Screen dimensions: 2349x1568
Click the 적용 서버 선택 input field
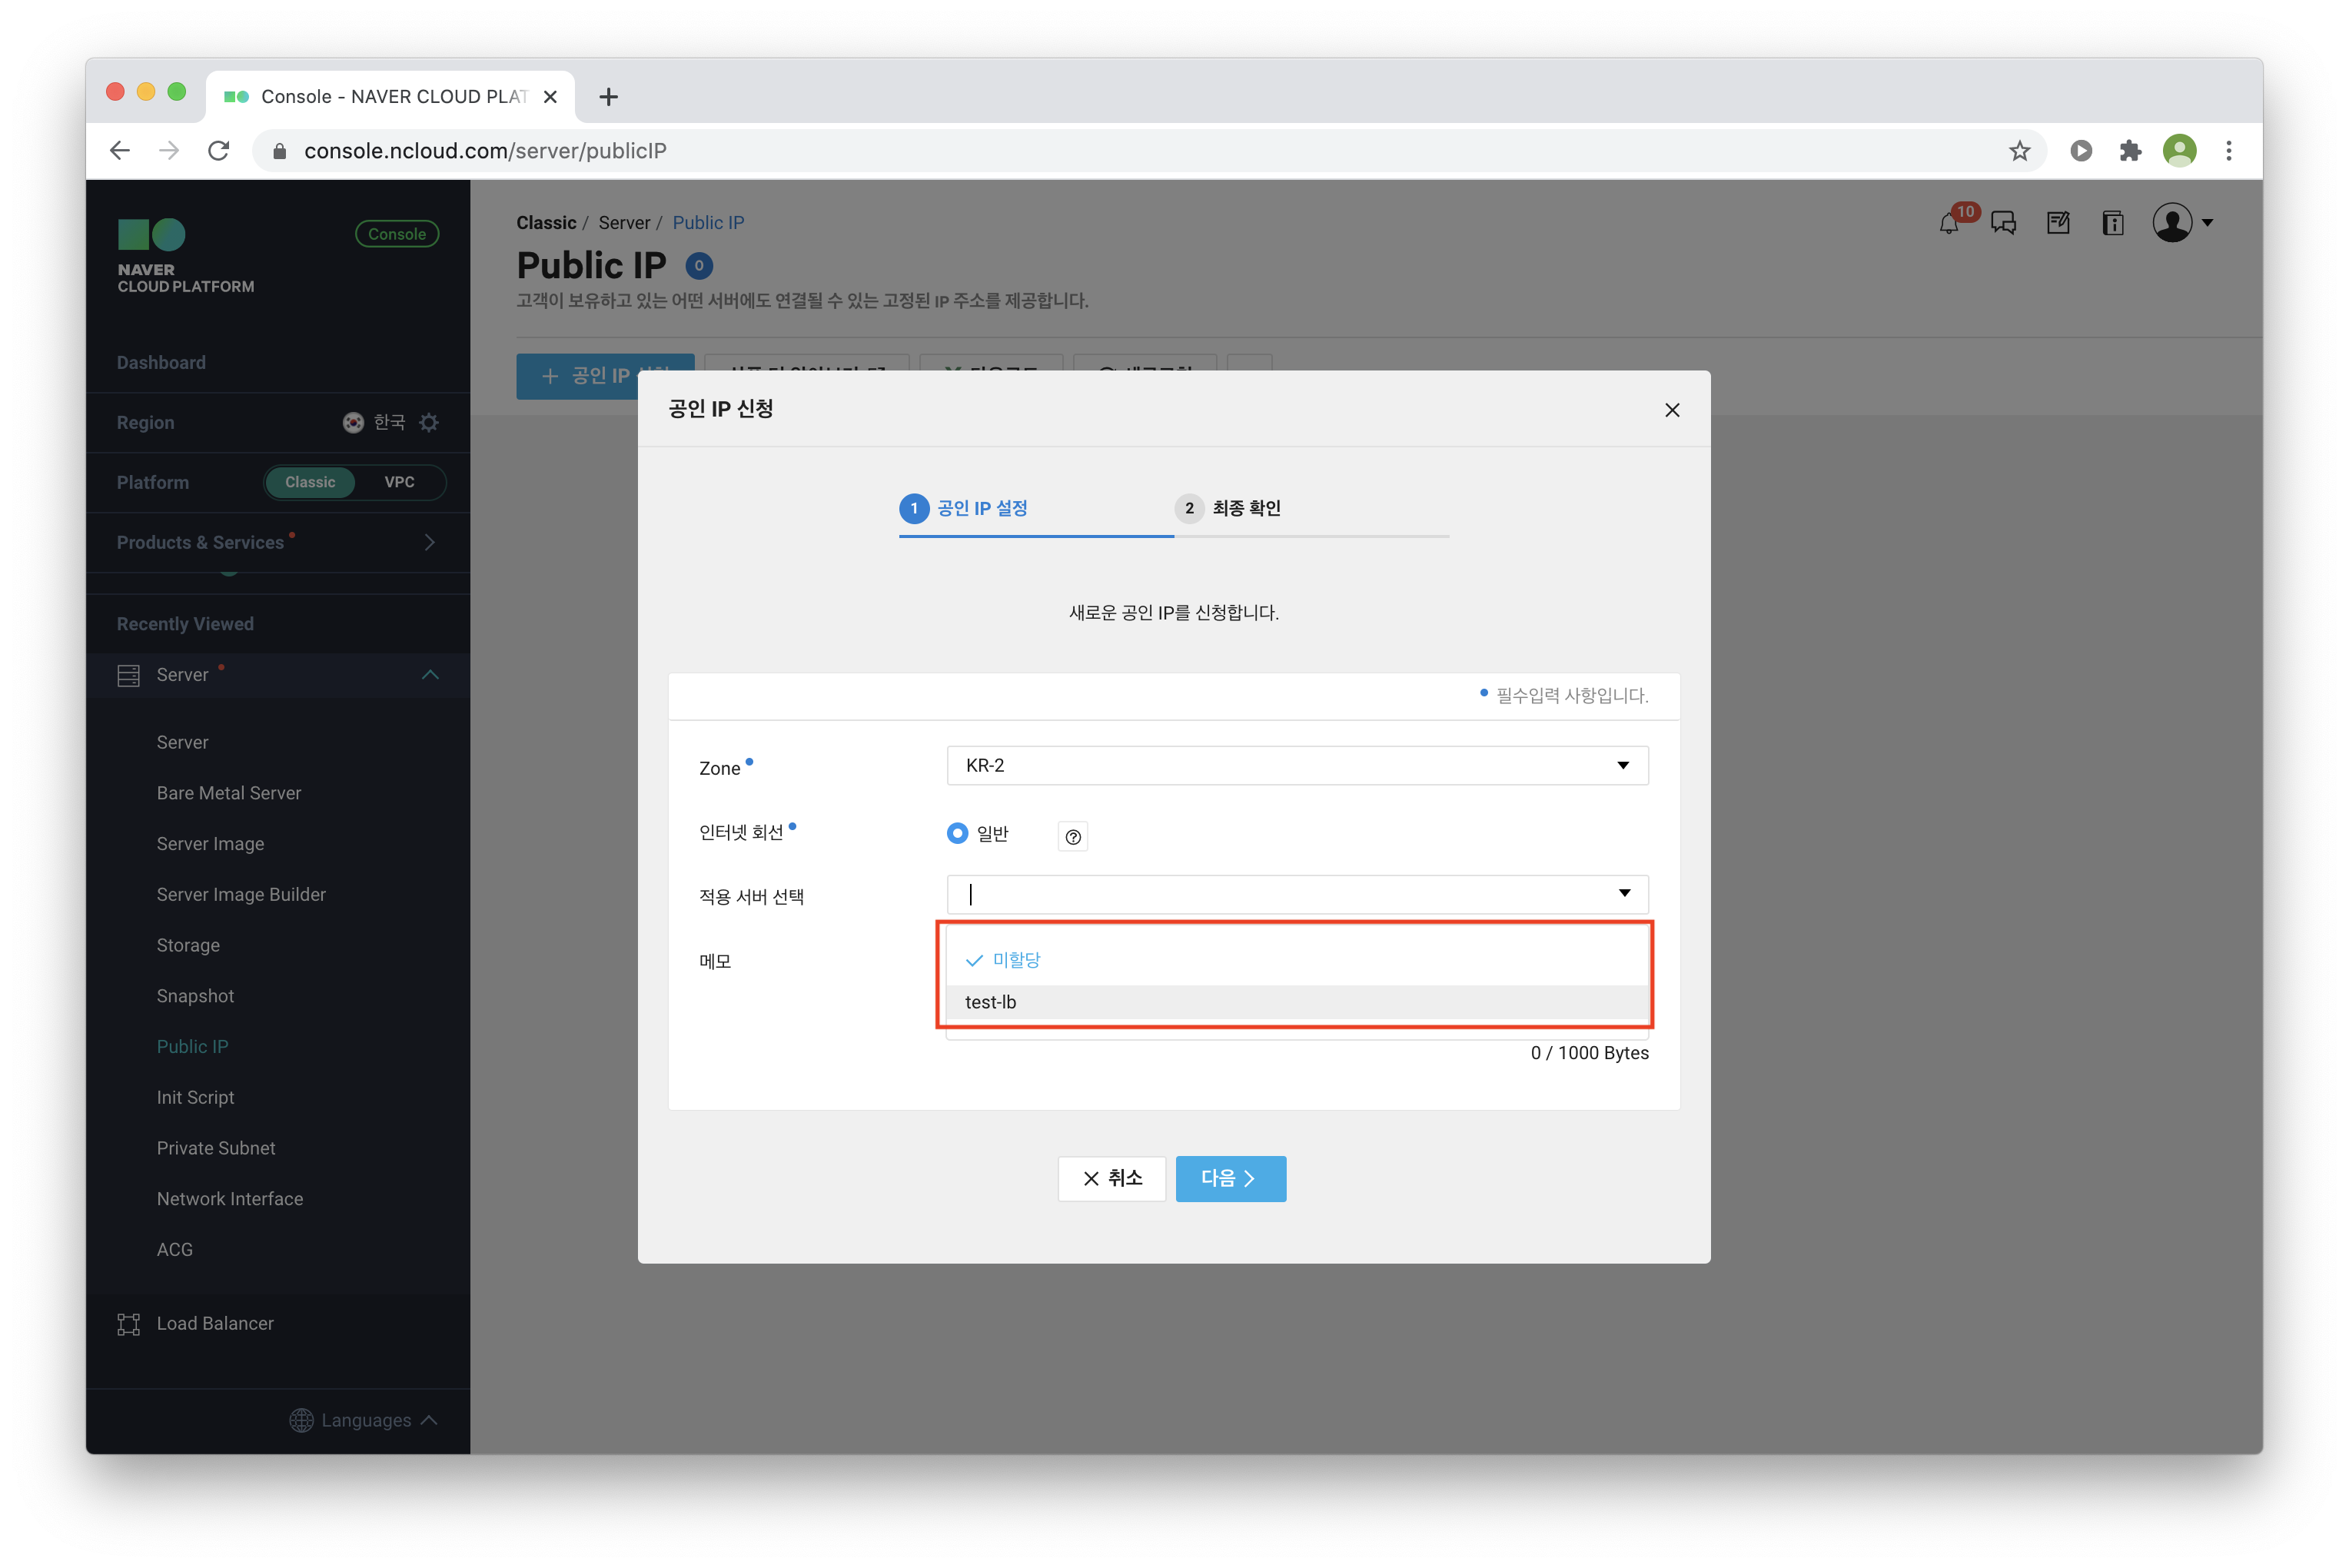click(x=1280, y=894)
